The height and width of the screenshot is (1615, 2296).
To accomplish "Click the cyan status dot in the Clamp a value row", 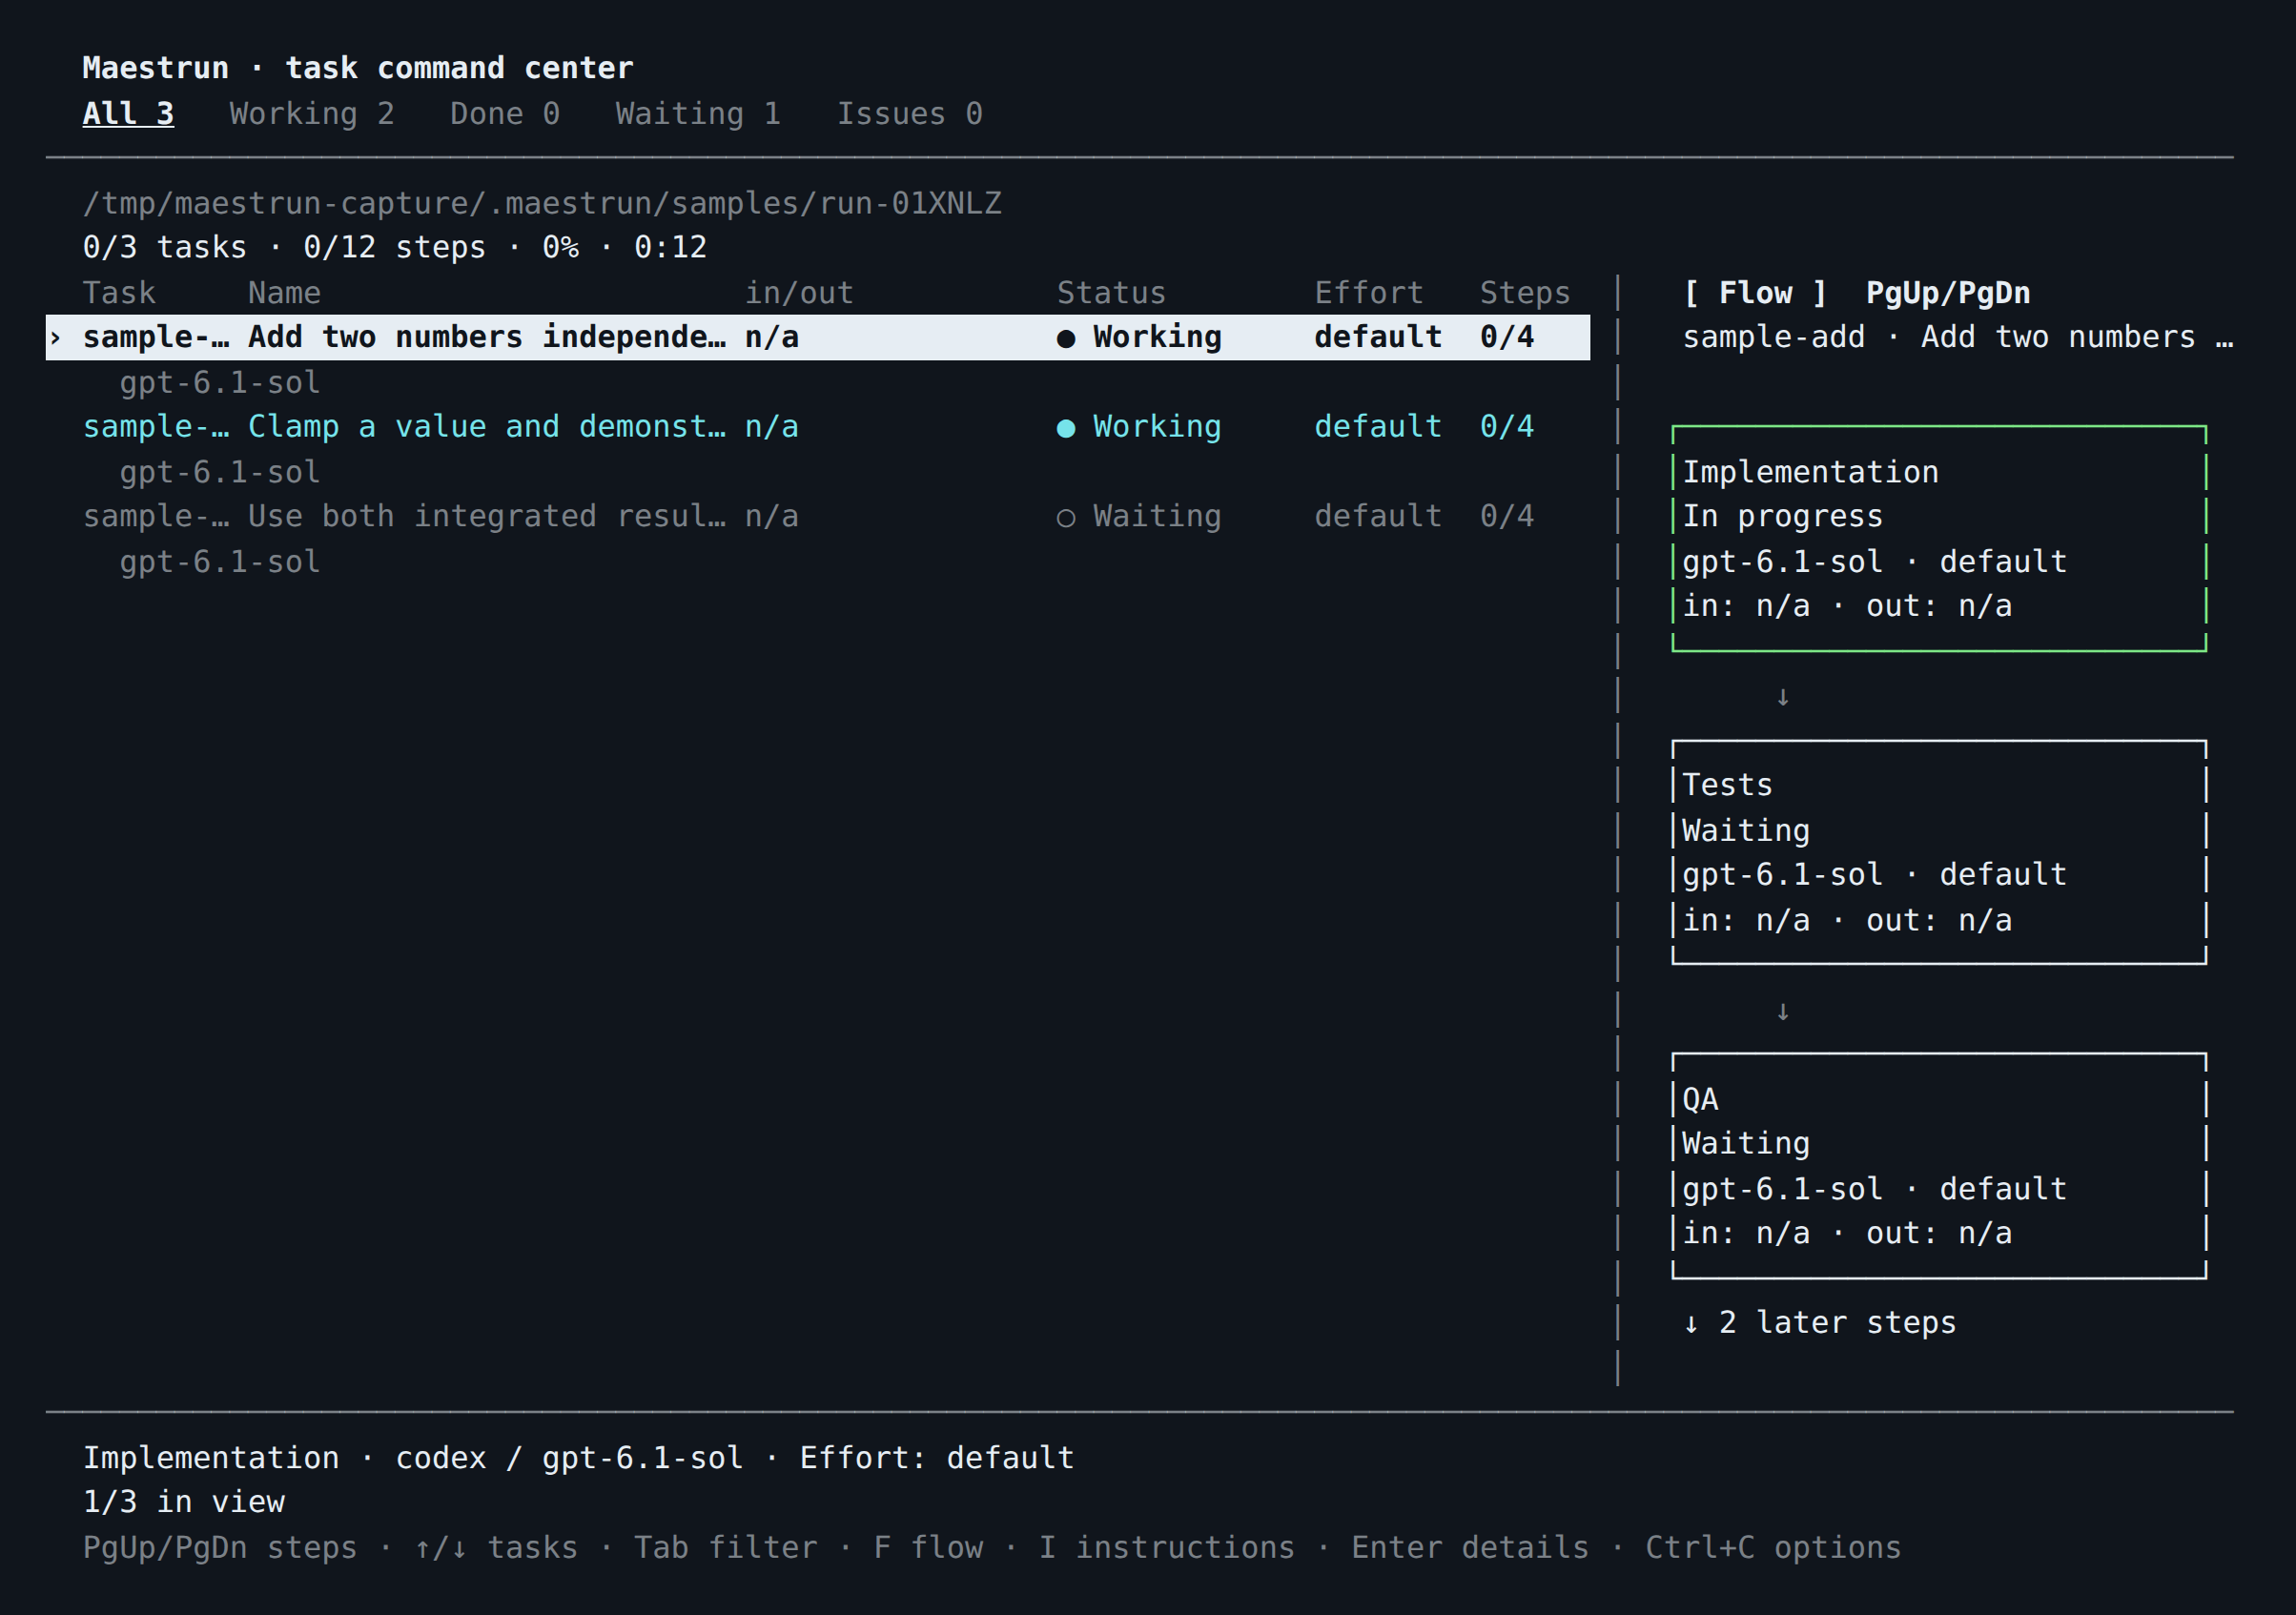I will [x=1066, y=429].
